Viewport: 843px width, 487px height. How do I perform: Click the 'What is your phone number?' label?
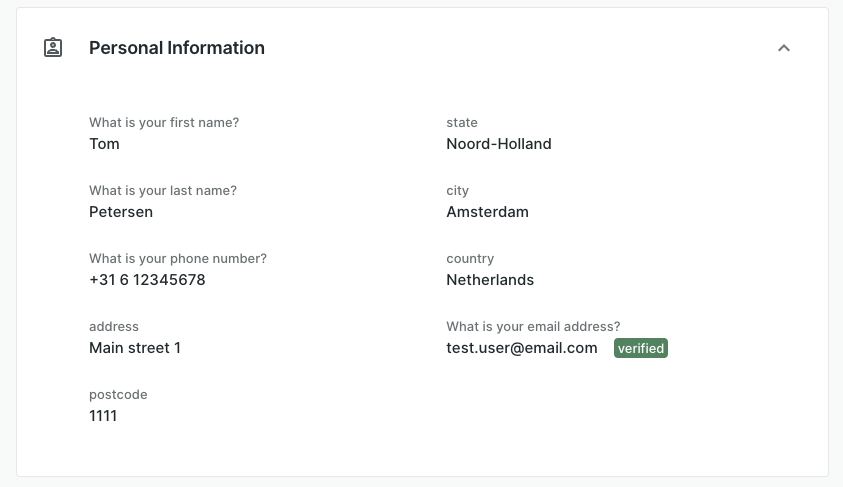(x=178, y=259)
